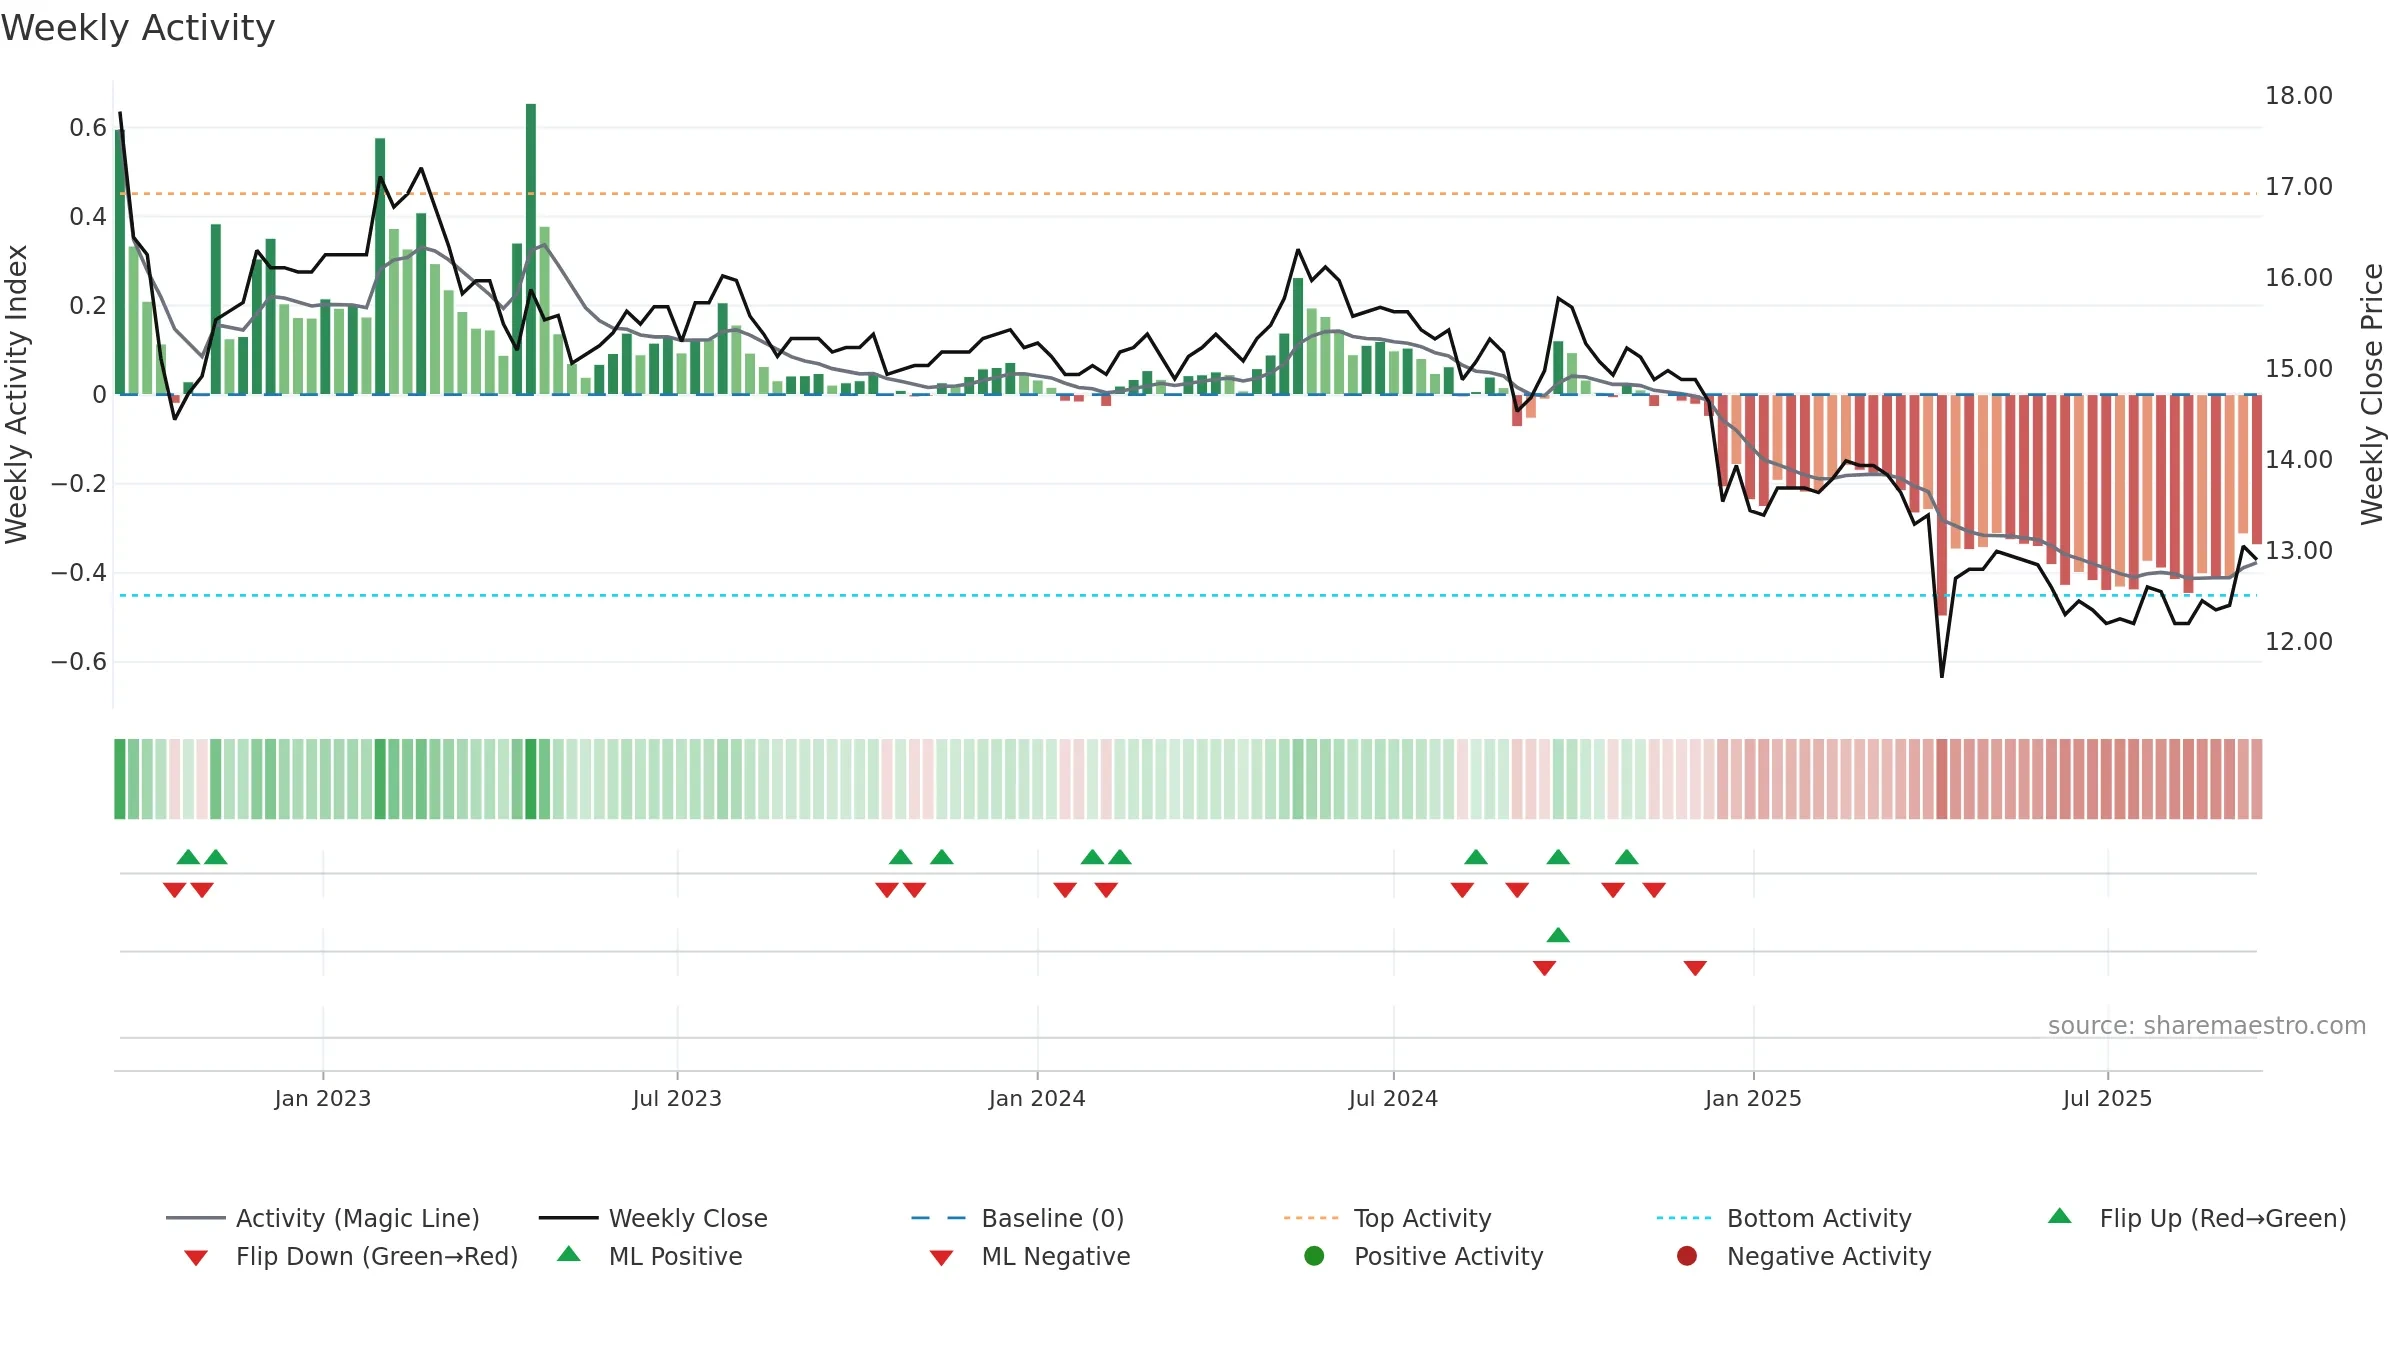
Task: Click the Flip Down red triangle legend icon
Action: [196, 1258]
